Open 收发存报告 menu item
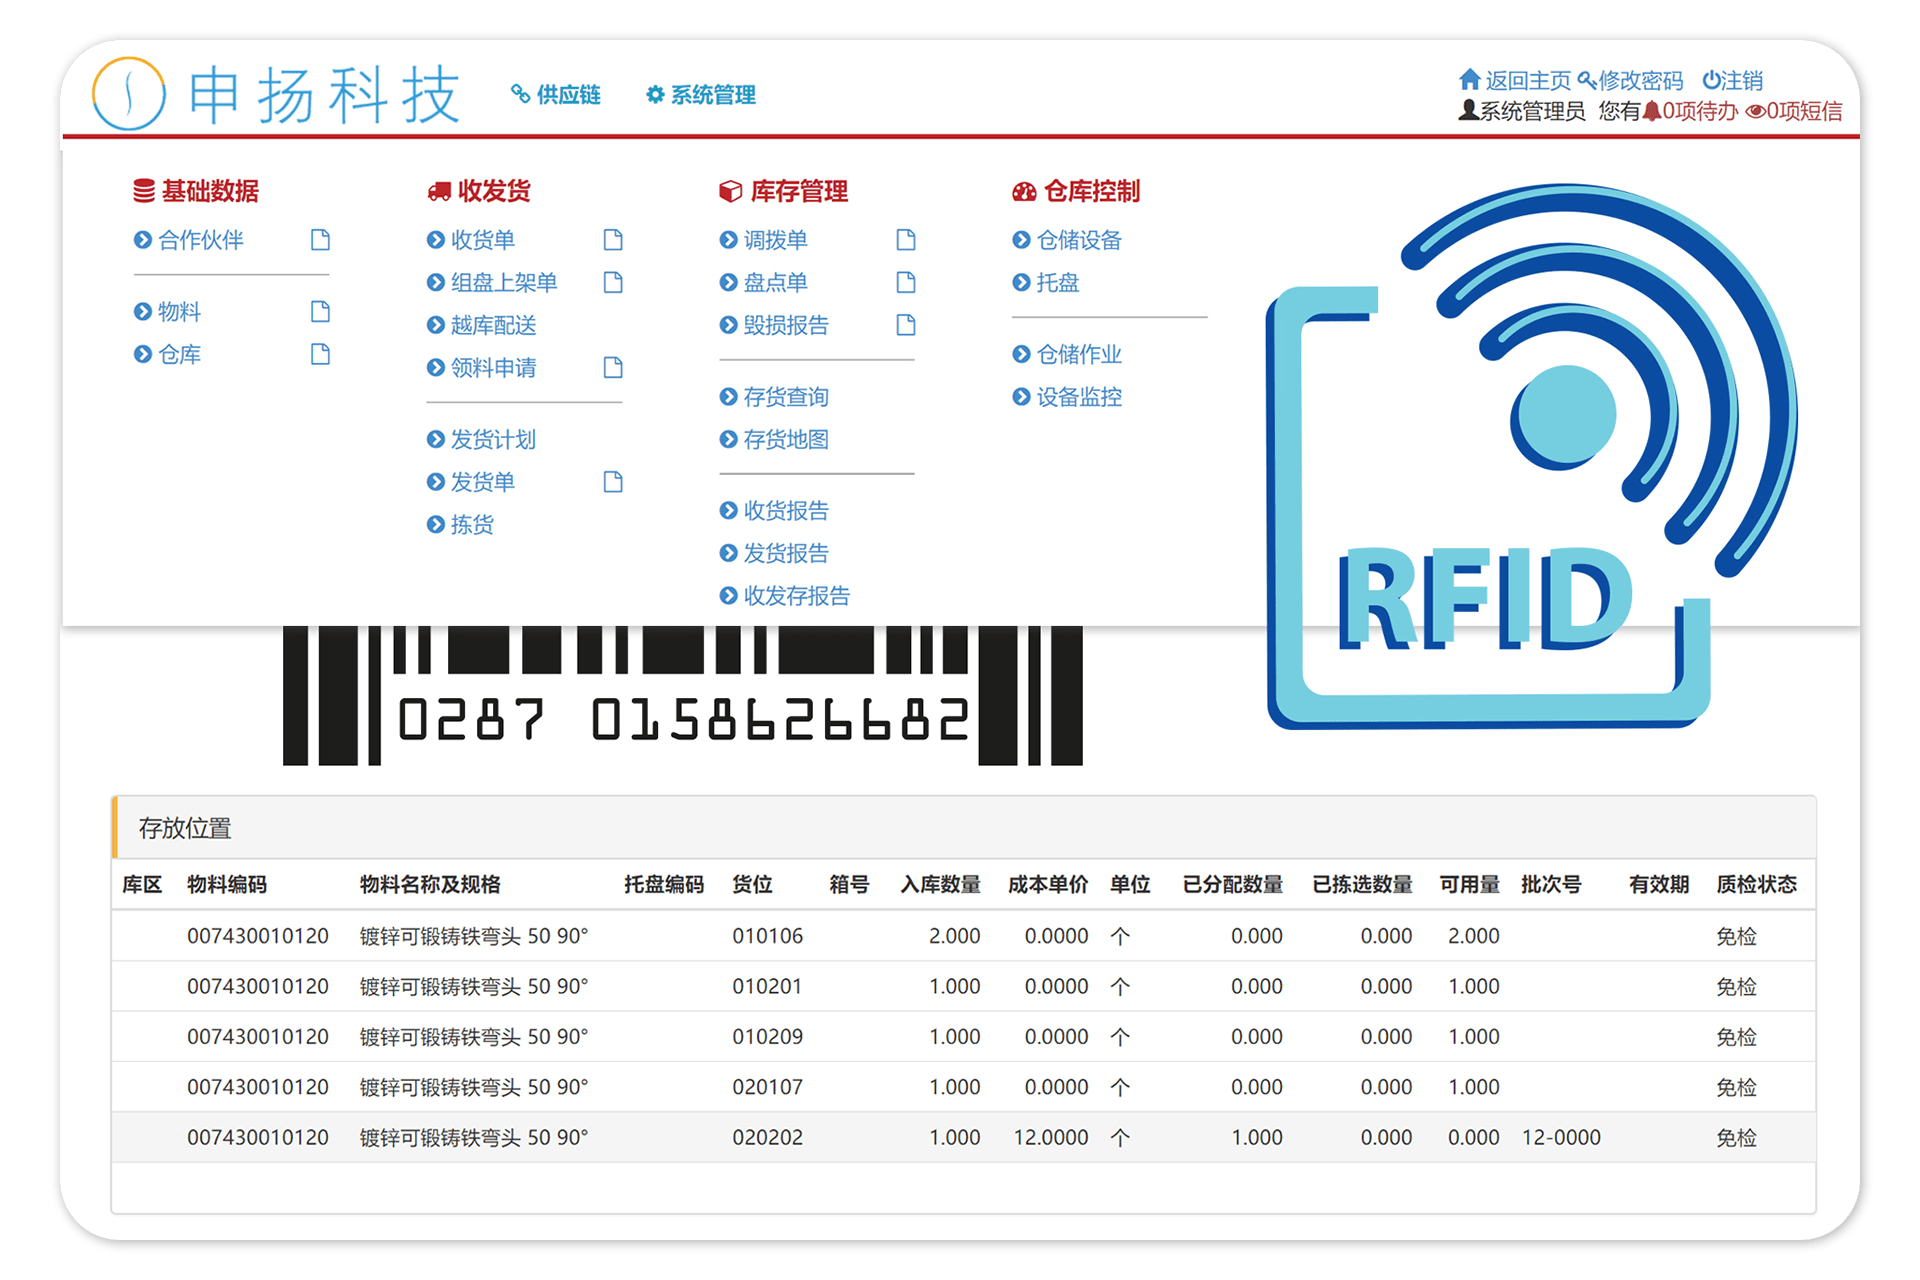1920x1280 pixels. (x=785, y=596)
